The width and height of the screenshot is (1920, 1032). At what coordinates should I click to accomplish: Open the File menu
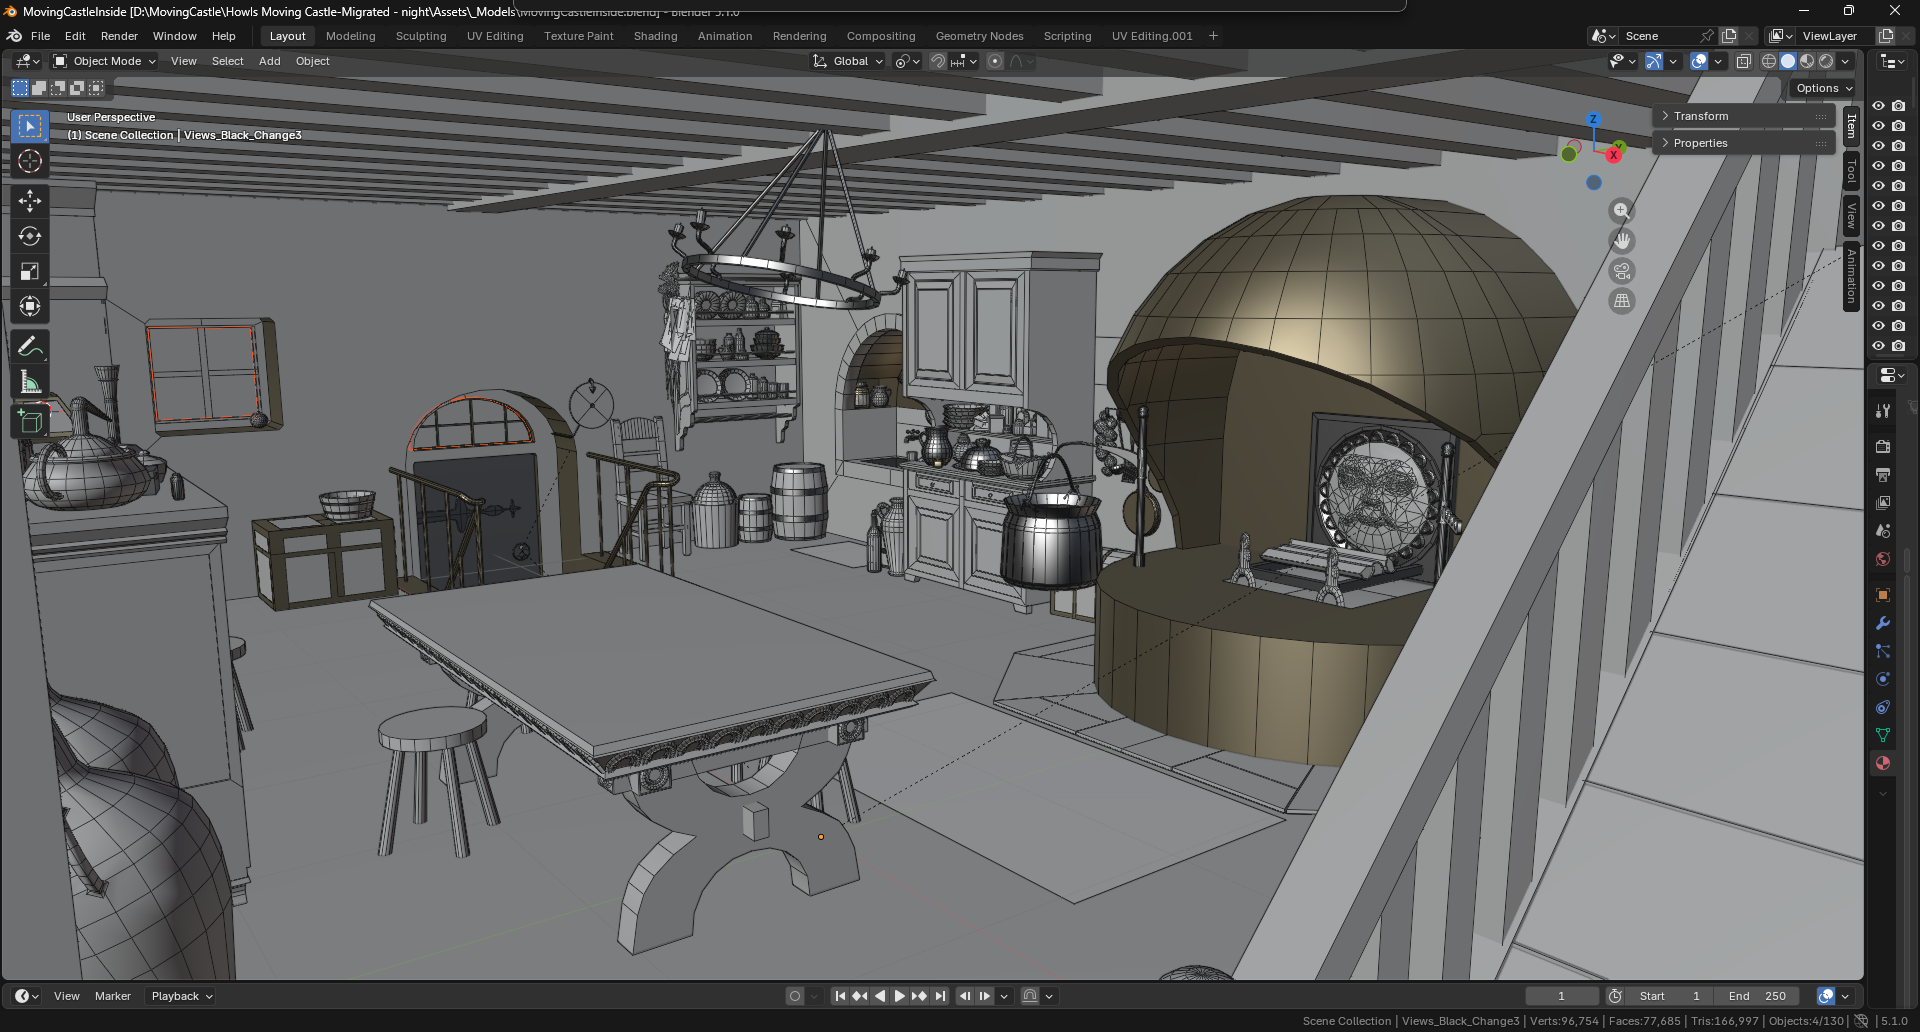[x=41, y=36]
